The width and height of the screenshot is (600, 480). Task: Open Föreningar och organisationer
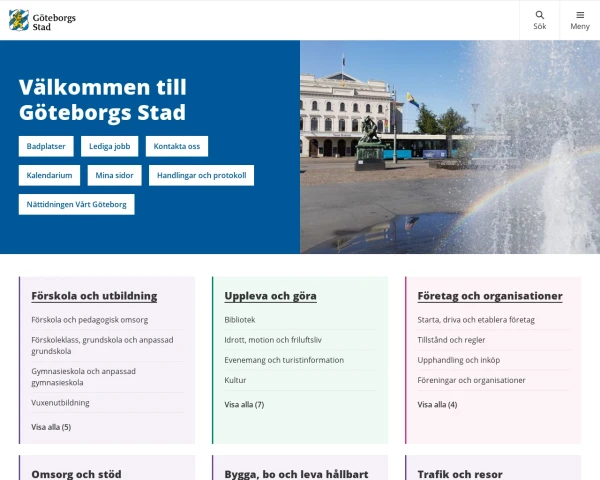point(471,380)
